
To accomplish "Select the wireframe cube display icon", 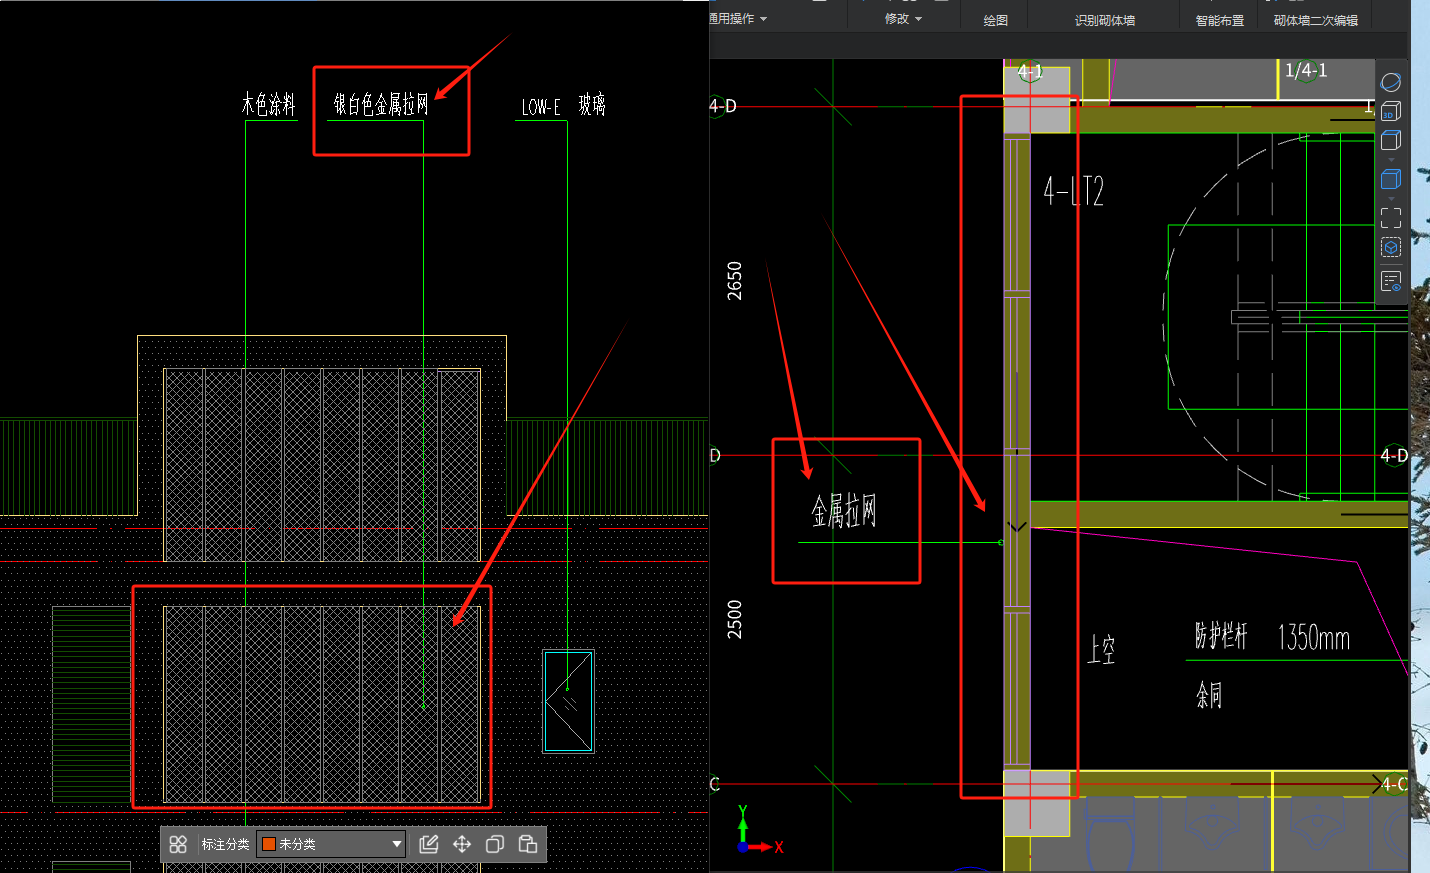I will tap(1391, 140).
